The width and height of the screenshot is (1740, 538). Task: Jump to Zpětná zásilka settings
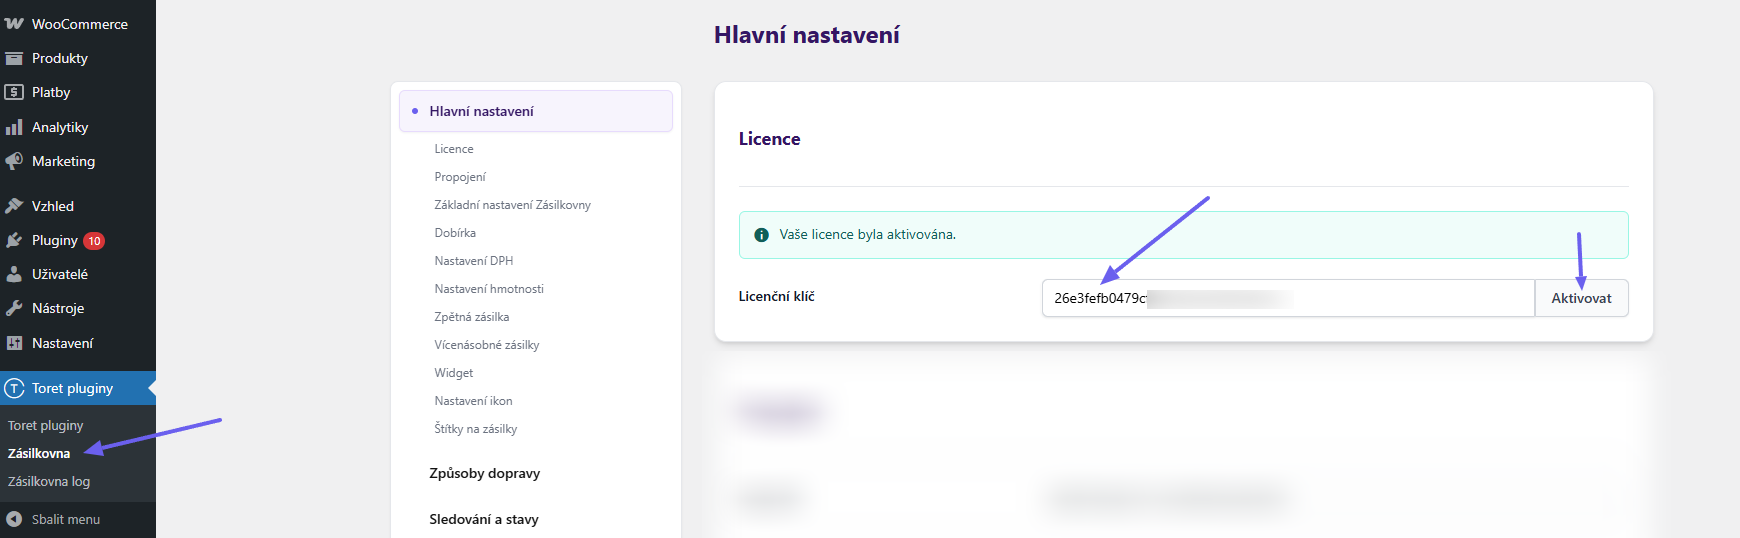[x=472, y=317]
